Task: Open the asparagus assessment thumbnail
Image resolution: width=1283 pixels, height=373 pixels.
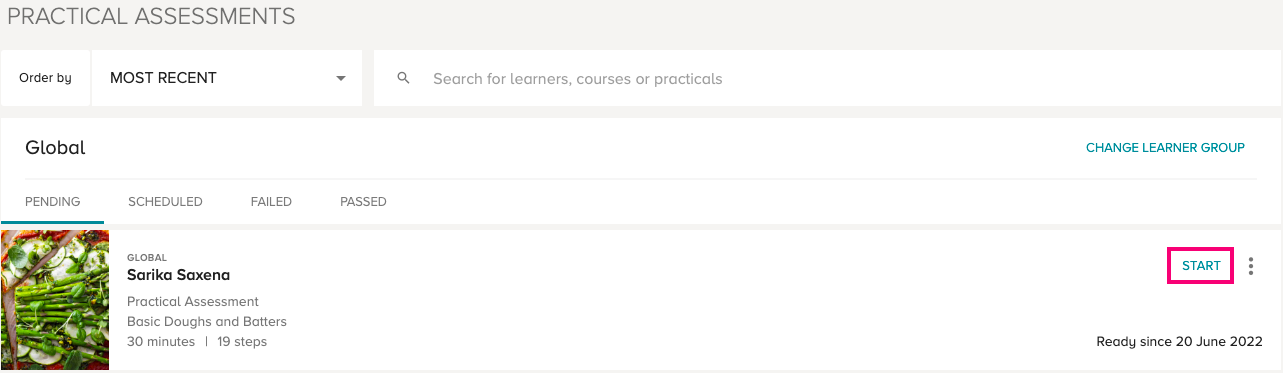Action: [55, 300]
